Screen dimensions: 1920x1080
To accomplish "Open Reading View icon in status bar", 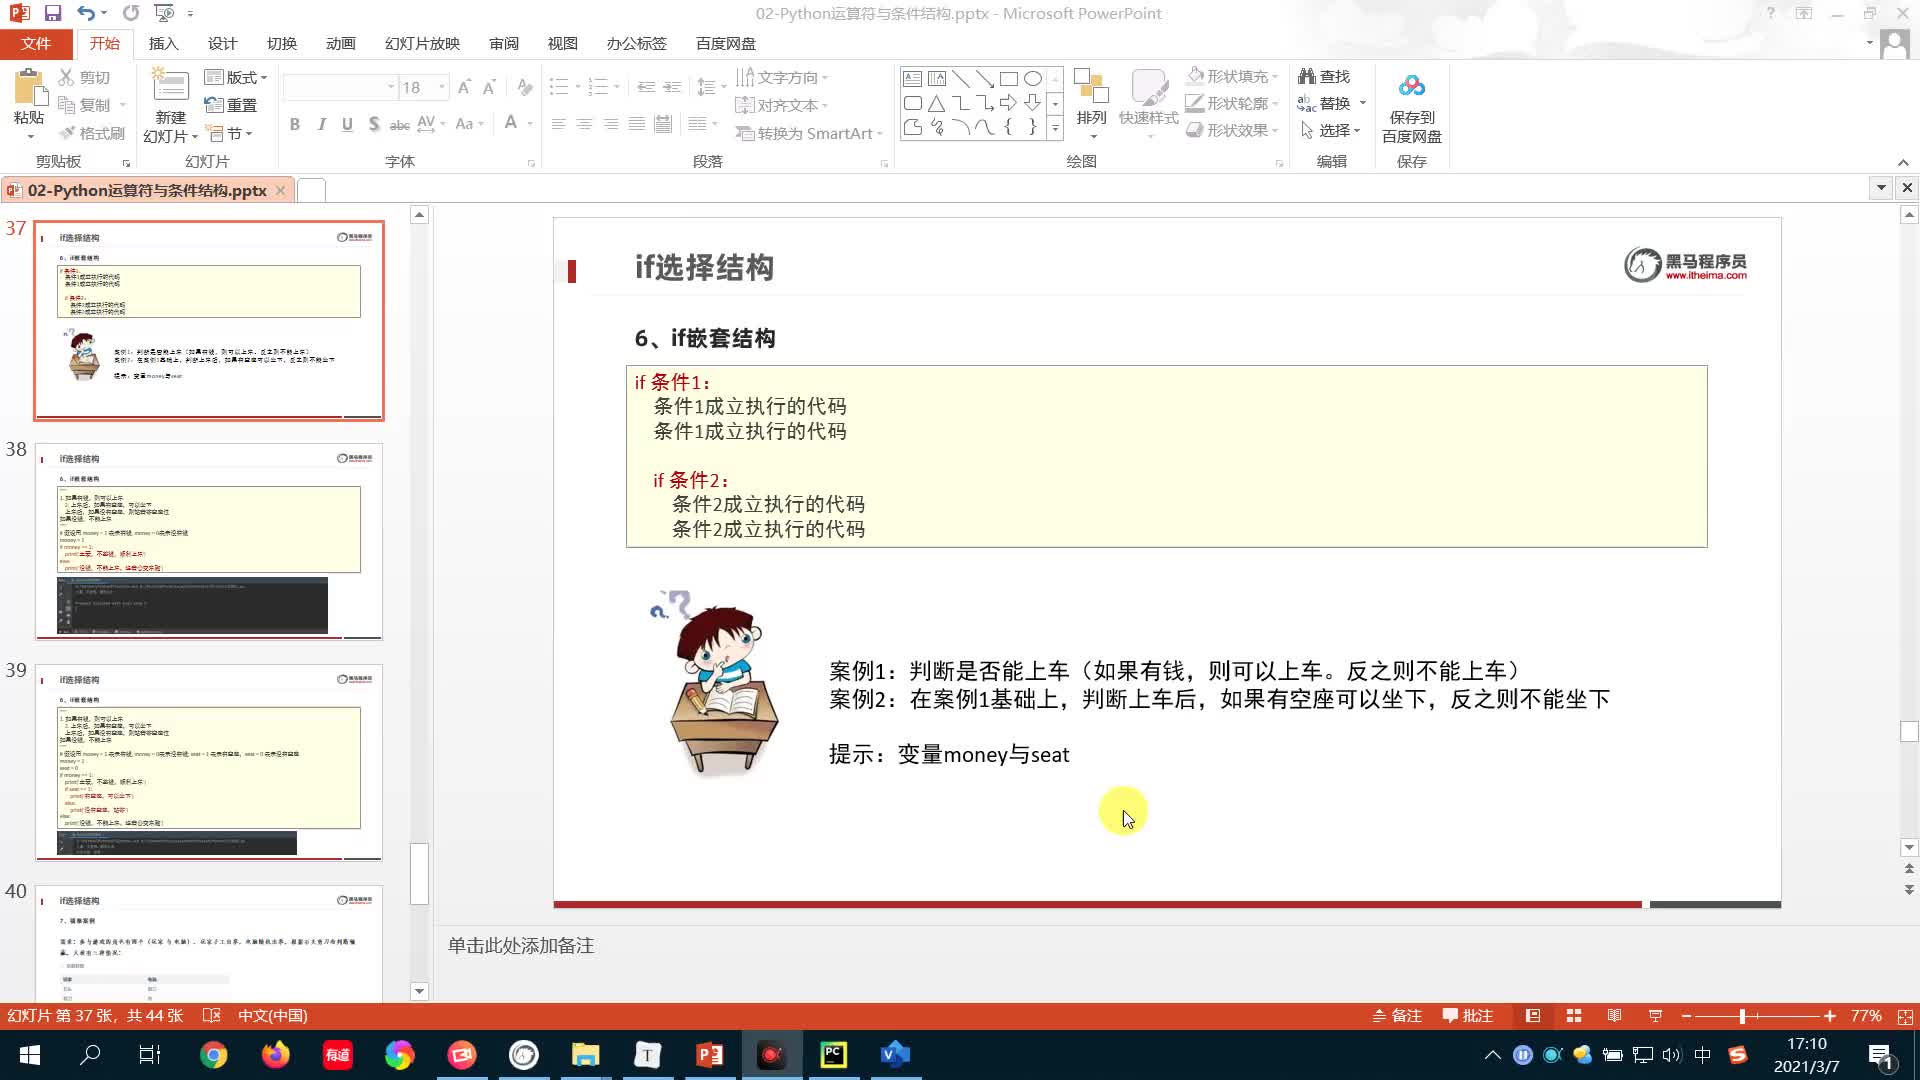I will [x=1614, y=1016].
